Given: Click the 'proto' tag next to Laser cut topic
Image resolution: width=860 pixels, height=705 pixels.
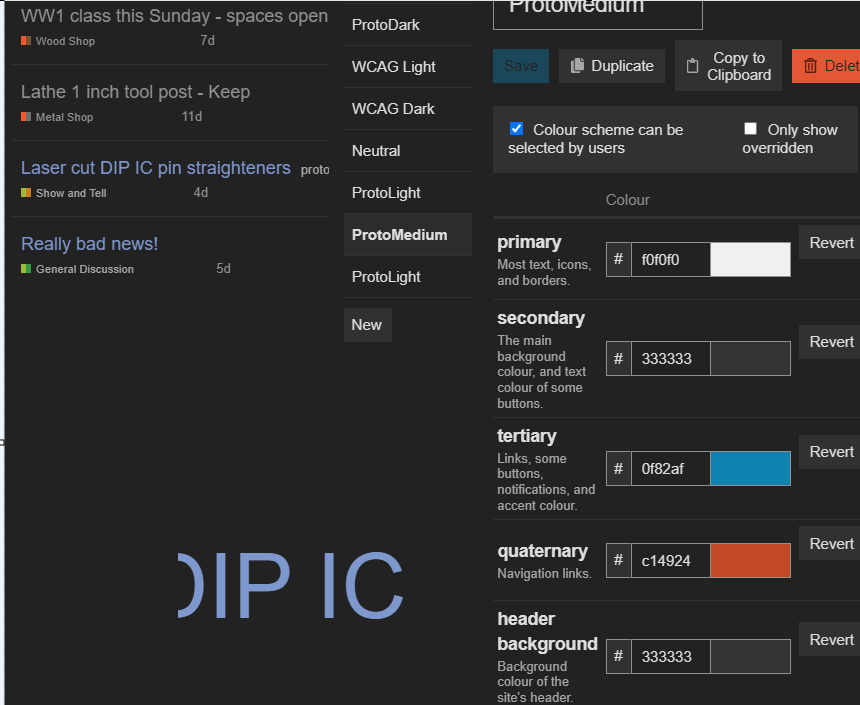Looking at the screenshot, I should [x=315, y=170].
